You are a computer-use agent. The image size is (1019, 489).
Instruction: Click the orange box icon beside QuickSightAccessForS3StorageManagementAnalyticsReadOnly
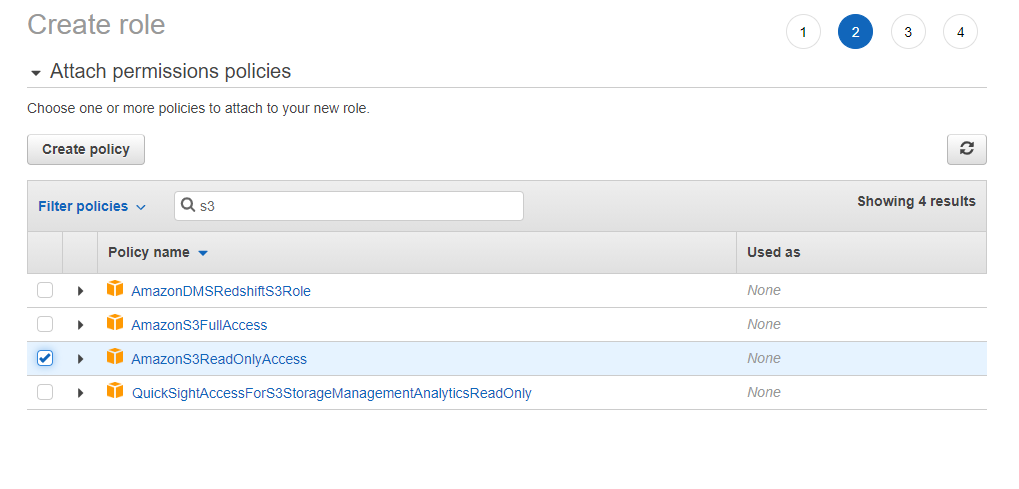tap(115, 390)
